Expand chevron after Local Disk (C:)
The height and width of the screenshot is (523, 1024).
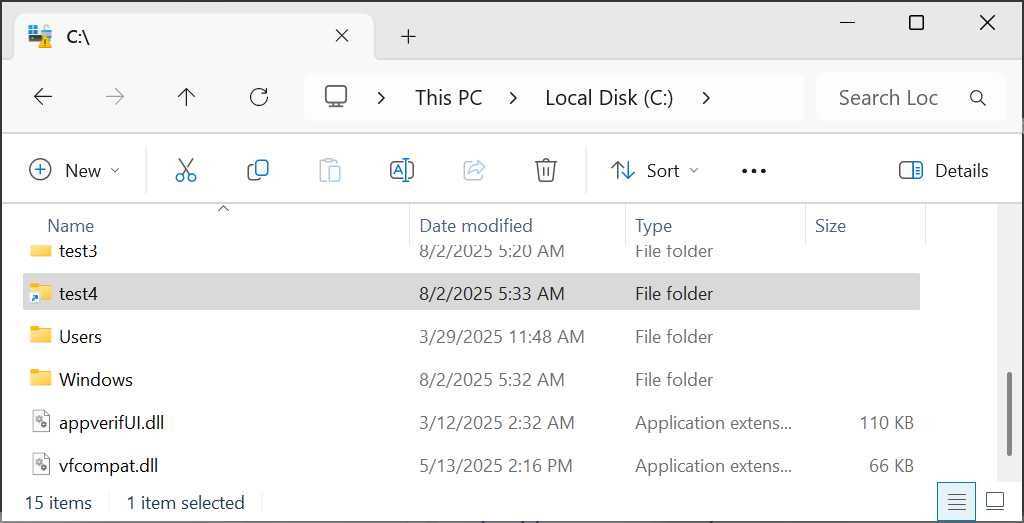coord(706,98)
